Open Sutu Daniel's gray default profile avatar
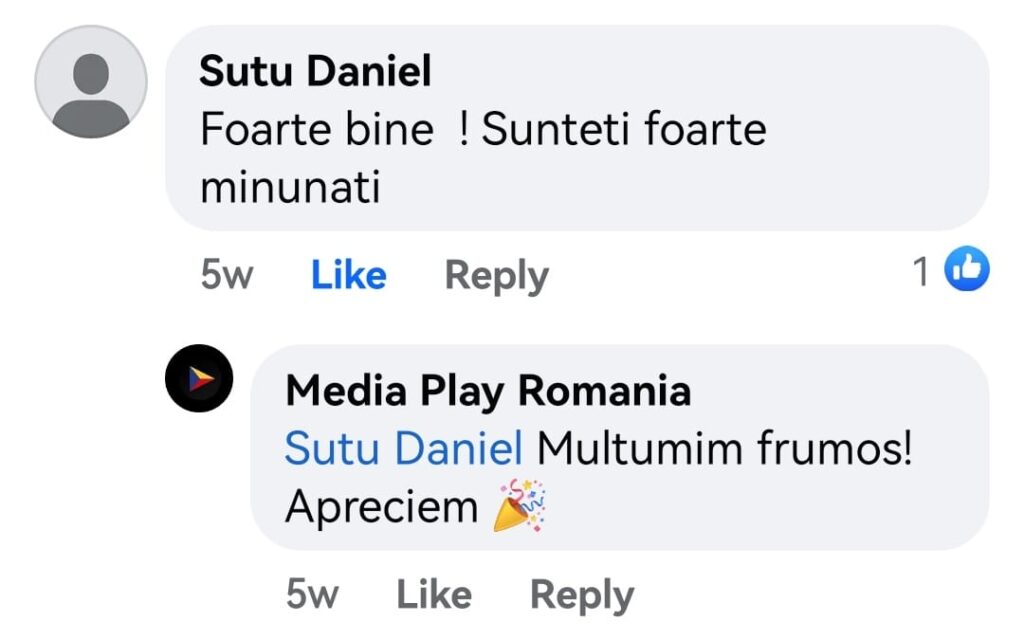1024x640 pixels. coord(91,82)
